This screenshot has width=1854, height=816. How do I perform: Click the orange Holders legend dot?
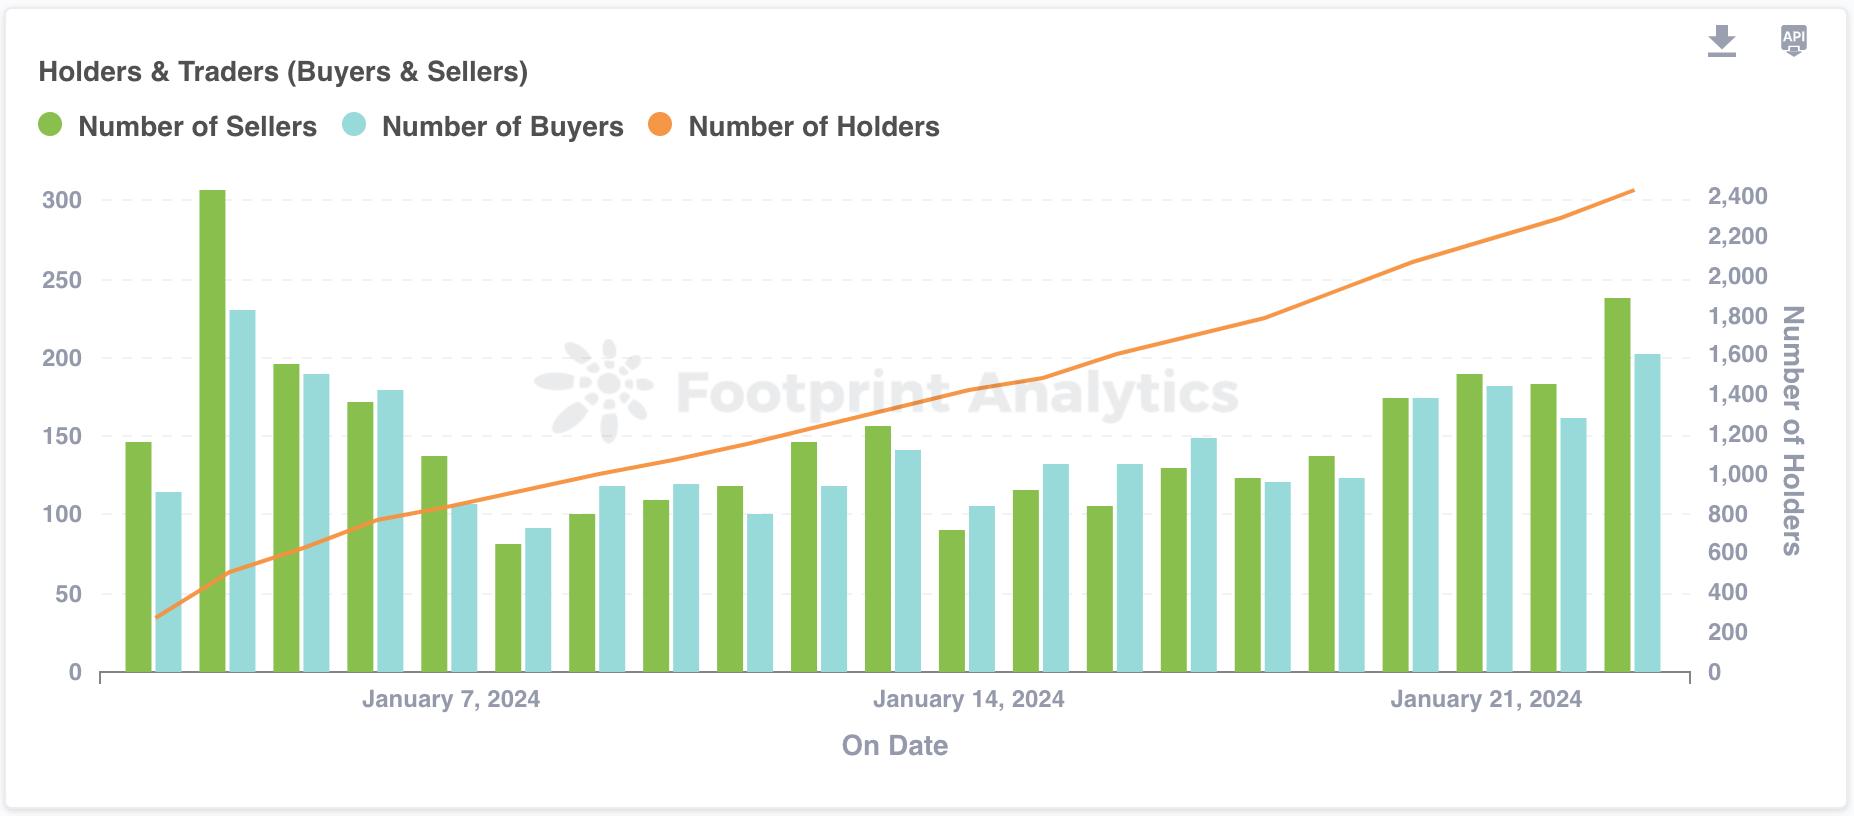click(x=660, y=125)
